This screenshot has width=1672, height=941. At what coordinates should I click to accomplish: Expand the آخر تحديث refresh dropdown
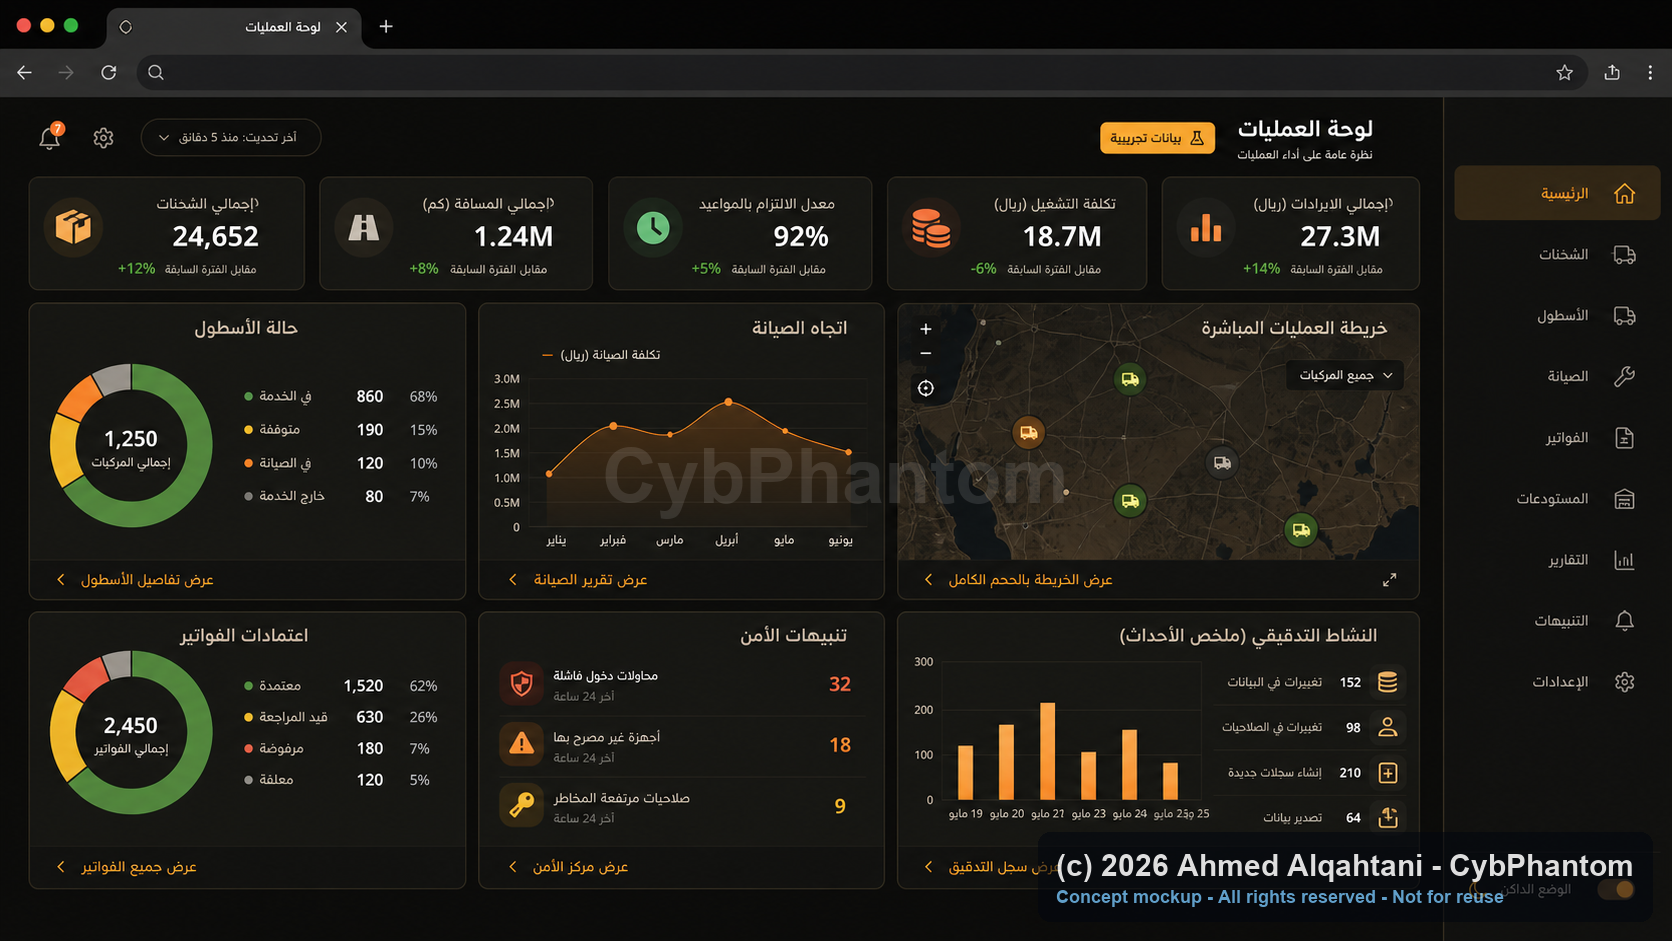tap(231, 138)
